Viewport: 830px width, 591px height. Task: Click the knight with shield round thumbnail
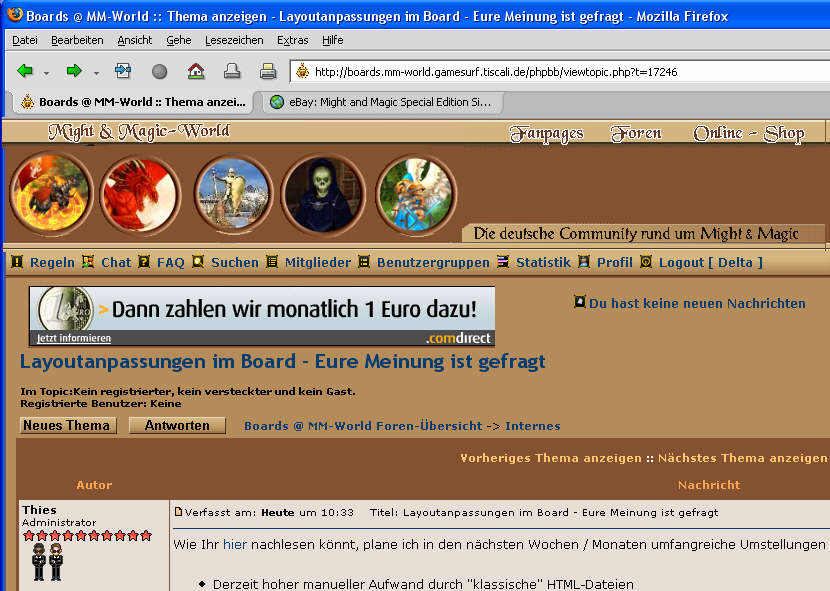coord(233,194)
